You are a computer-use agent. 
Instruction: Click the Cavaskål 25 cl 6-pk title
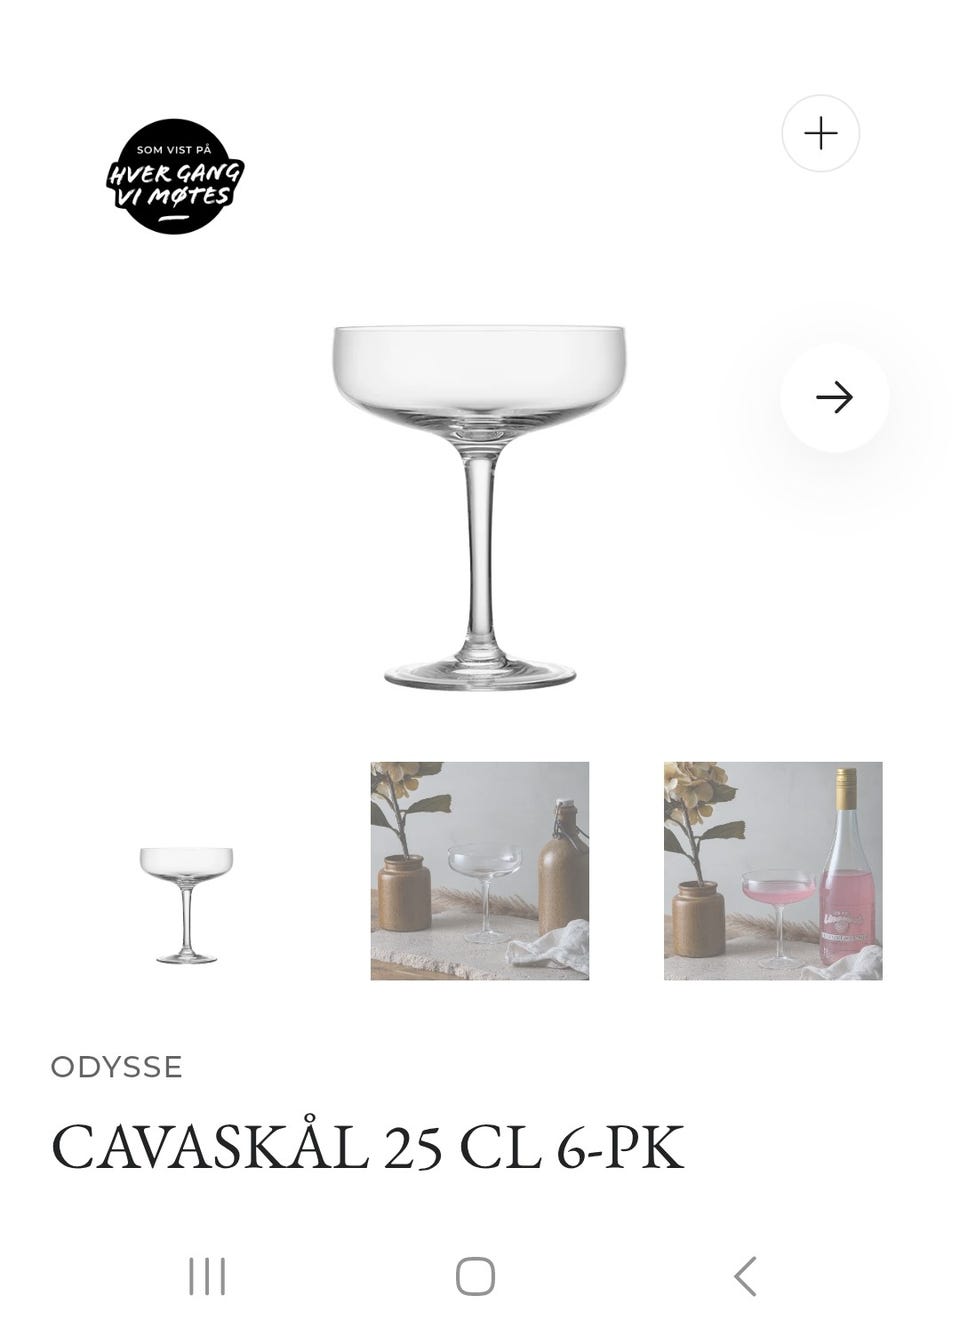(367, 1147)
